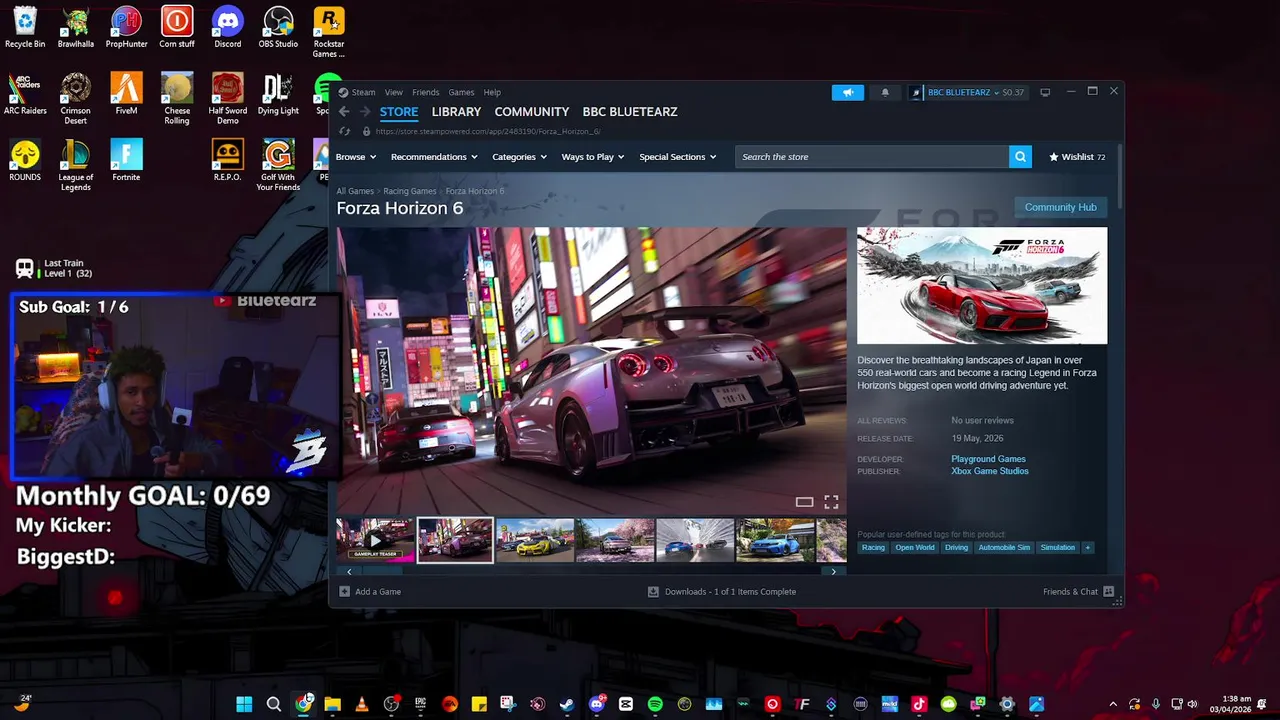
Task: Expand the Browse dropdown
Action: click(356, 157)
